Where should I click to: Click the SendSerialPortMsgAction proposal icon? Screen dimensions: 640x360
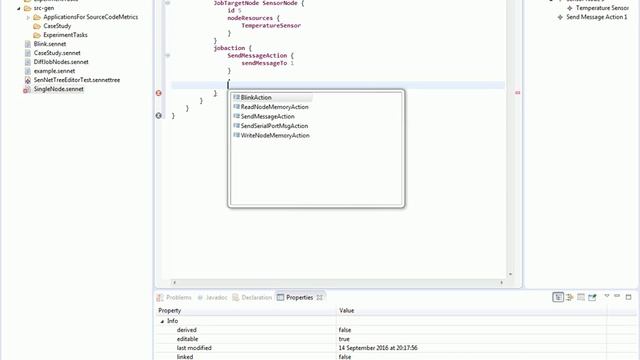pyautogui.click(x=236, y=125)
